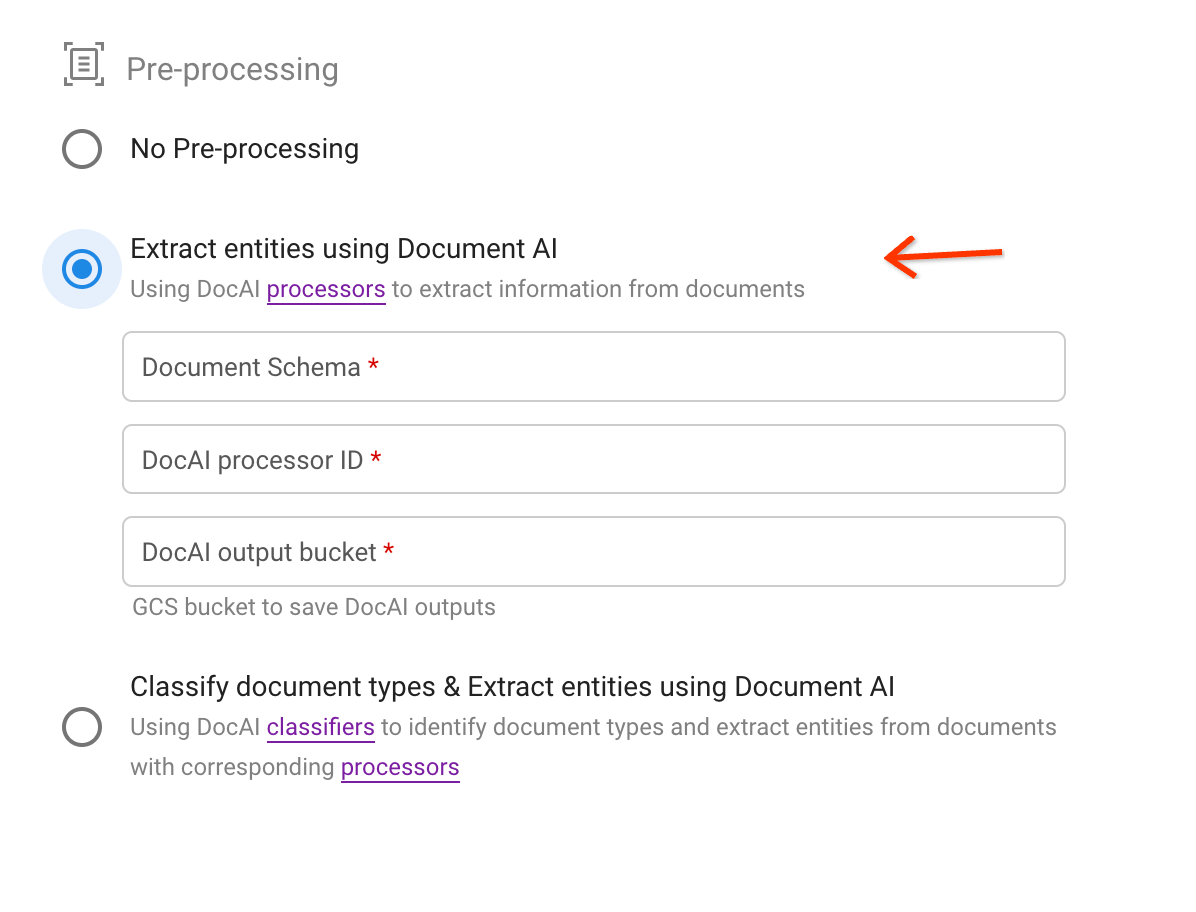
Task: Click the selected Extract entities radio button
Action: (82, 269)
